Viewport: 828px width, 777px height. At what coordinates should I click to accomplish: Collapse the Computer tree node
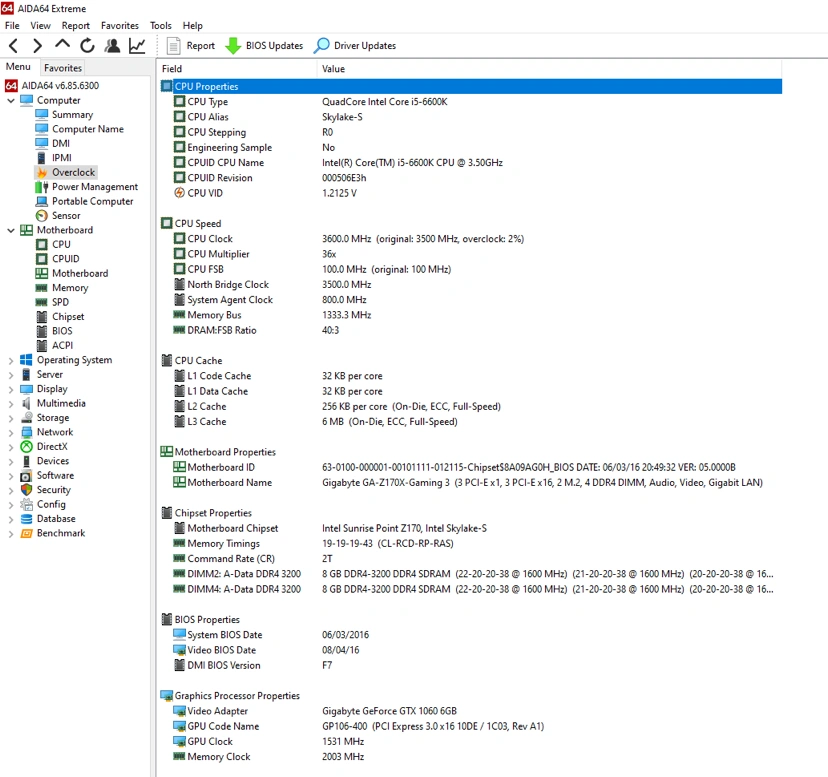(11, 100)
